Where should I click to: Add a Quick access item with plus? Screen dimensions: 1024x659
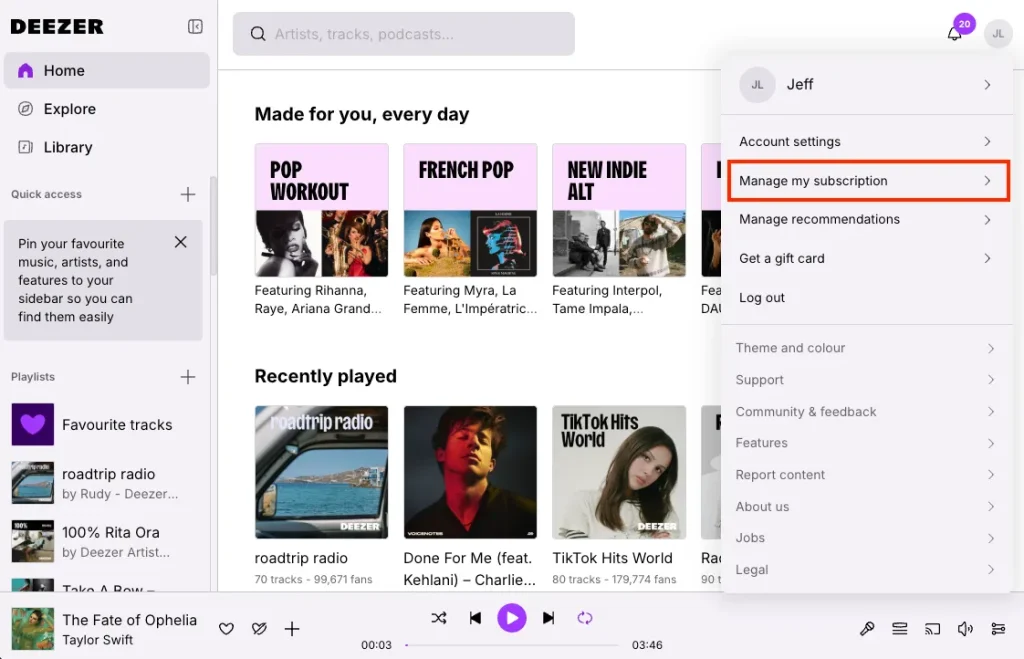click(x=187, y=194)
